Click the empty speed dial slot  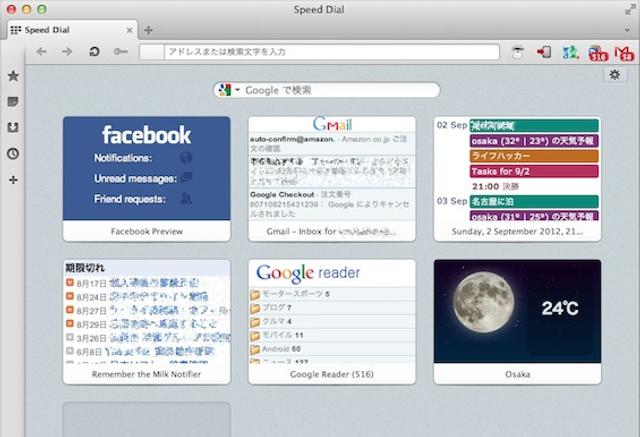[147, 419]
